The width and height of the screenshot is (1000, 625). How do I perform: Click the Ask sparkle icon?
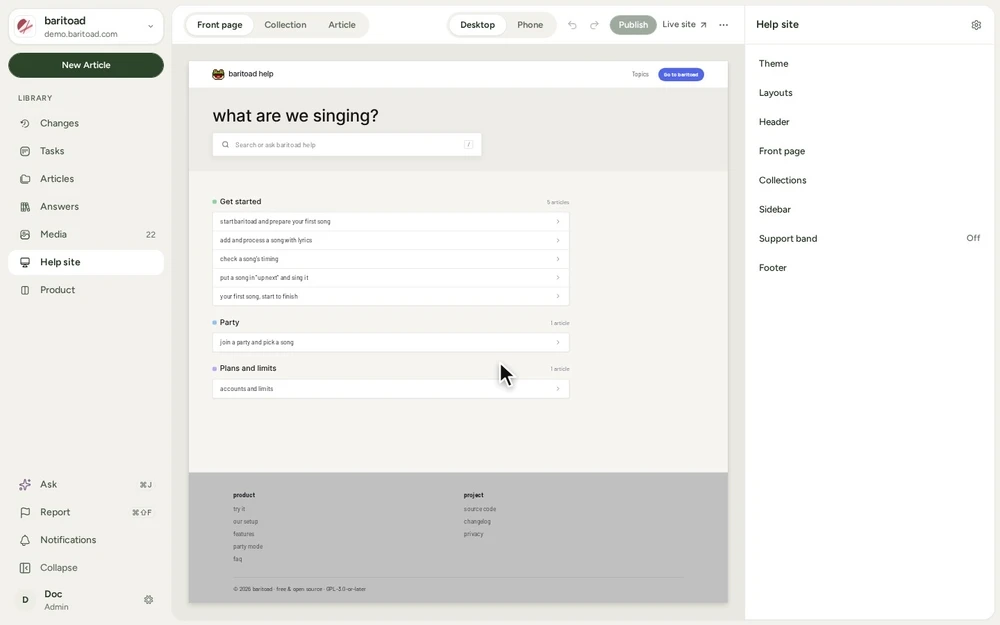point(25,485)
